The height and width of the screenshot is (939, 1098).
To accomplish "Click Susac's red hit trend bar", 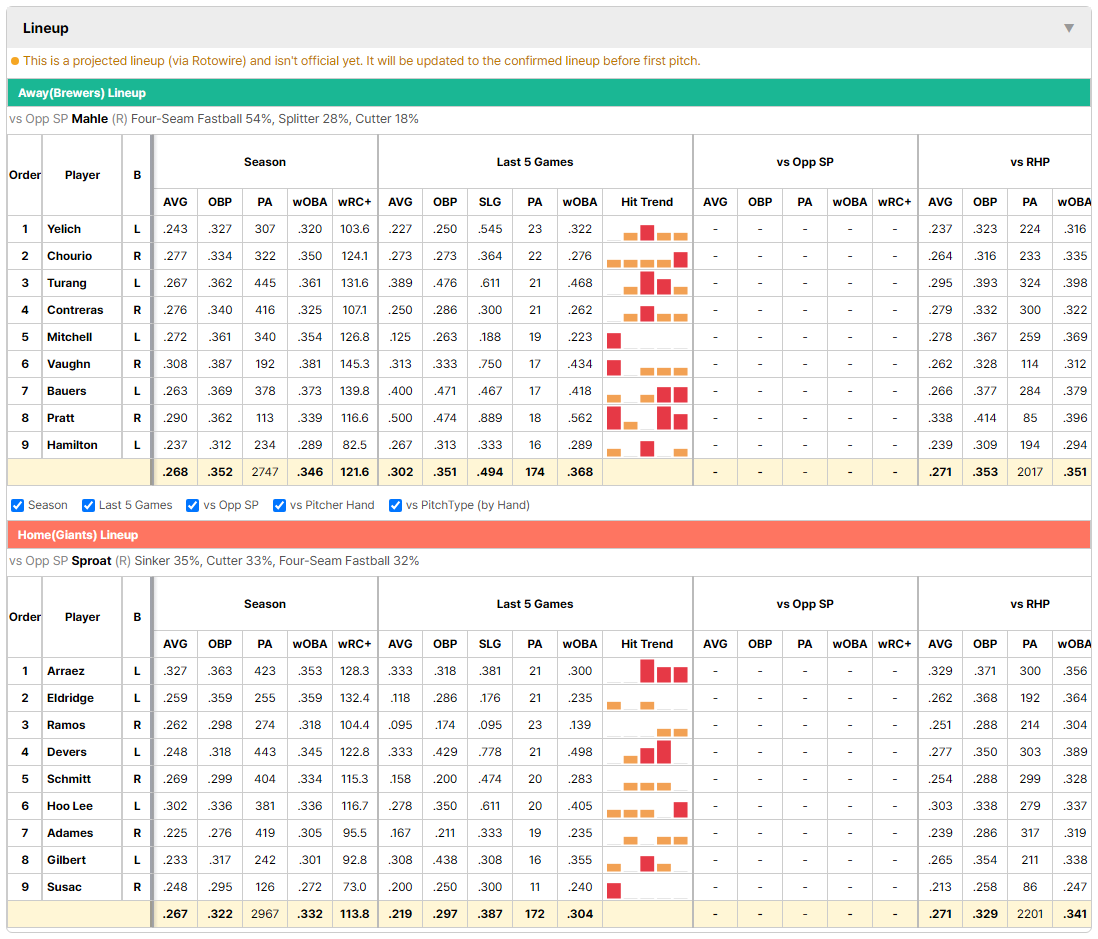I will pyautogui.click(x=614, y=891).
